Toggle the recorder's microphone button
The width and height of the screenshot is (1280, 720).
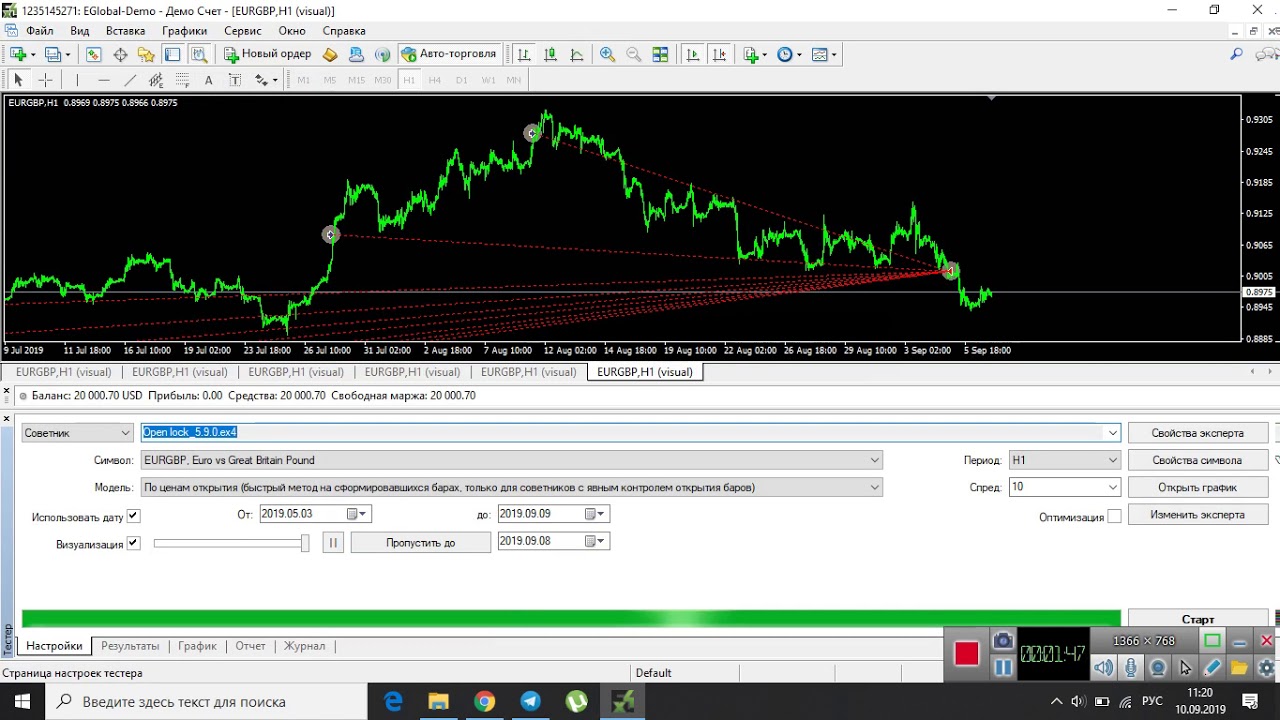coord(1131,667)
